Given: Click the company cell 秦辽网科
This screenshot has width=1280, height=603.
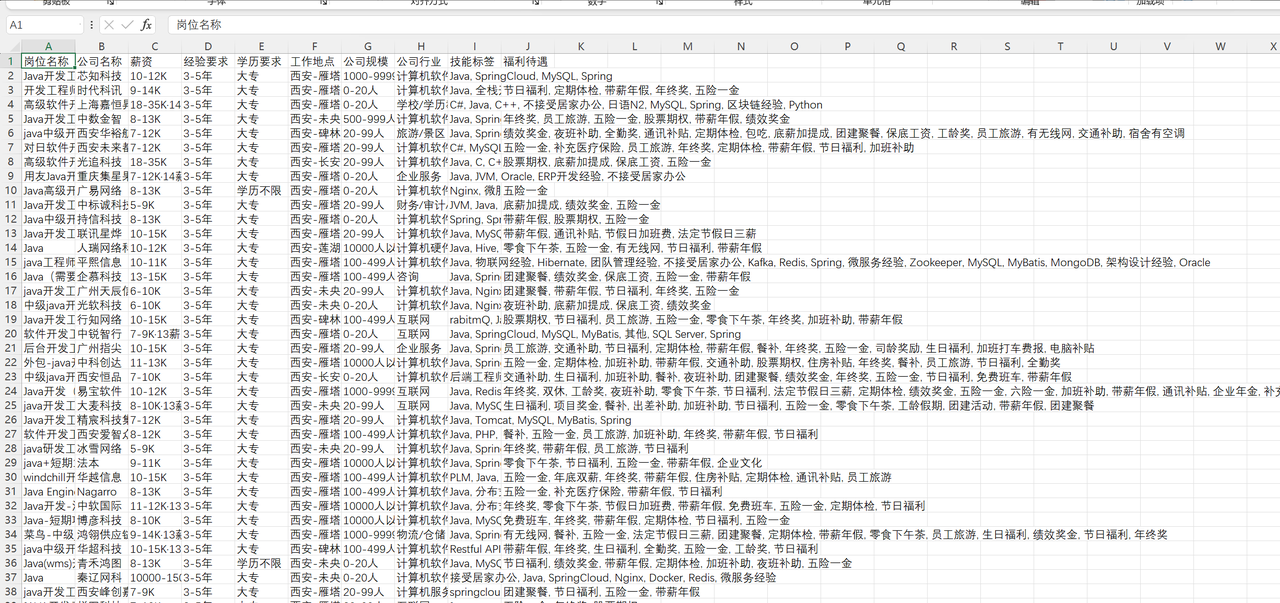Looking at the screenshot, I should click(x=101, y=578).
